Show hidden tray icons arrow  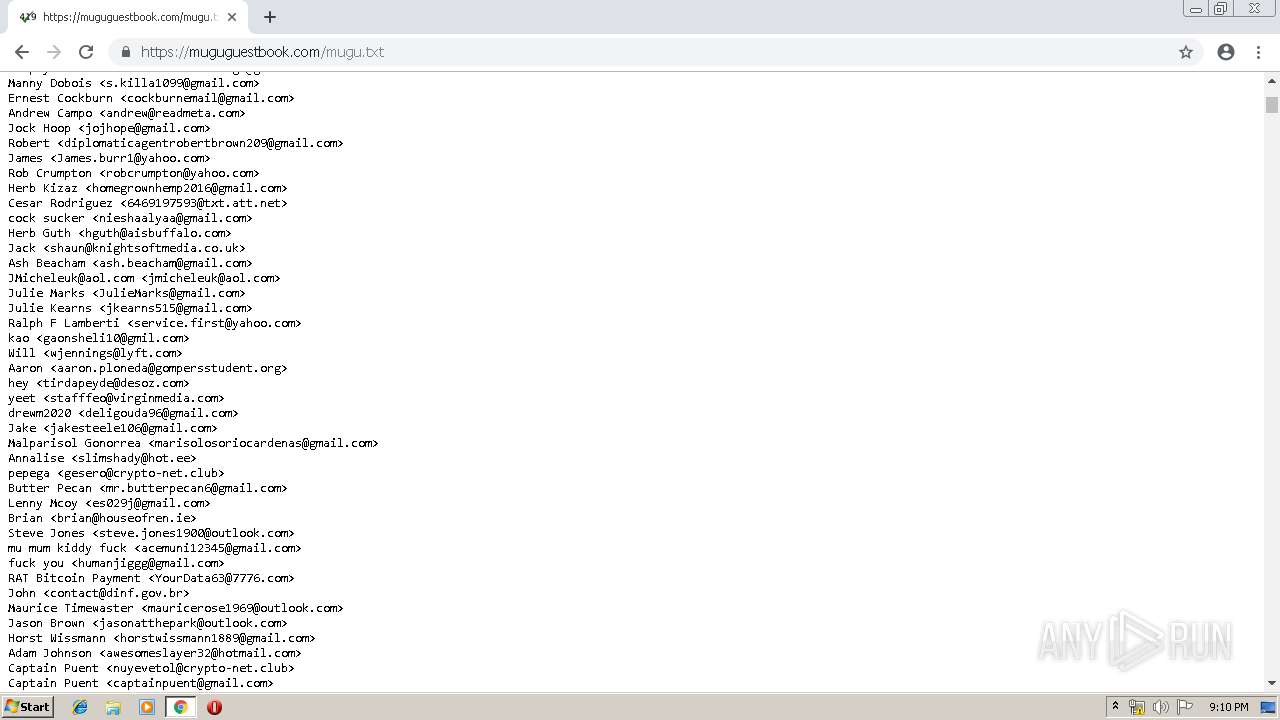point(1115,707)
